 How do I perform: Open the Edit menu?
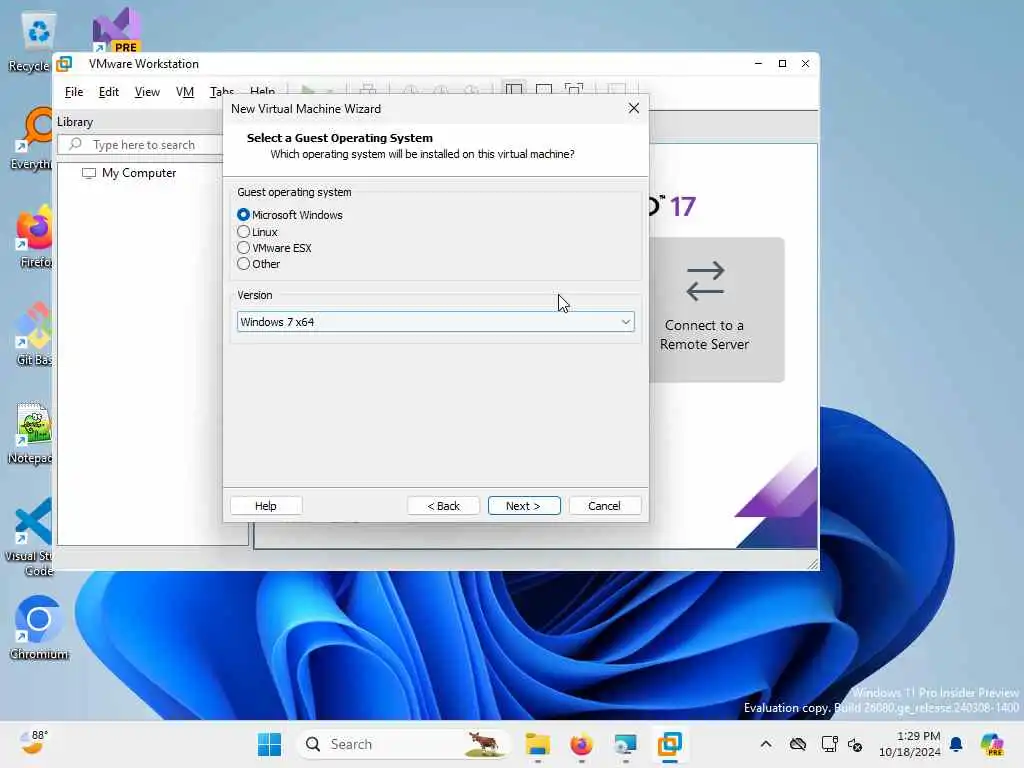point(108,92)
